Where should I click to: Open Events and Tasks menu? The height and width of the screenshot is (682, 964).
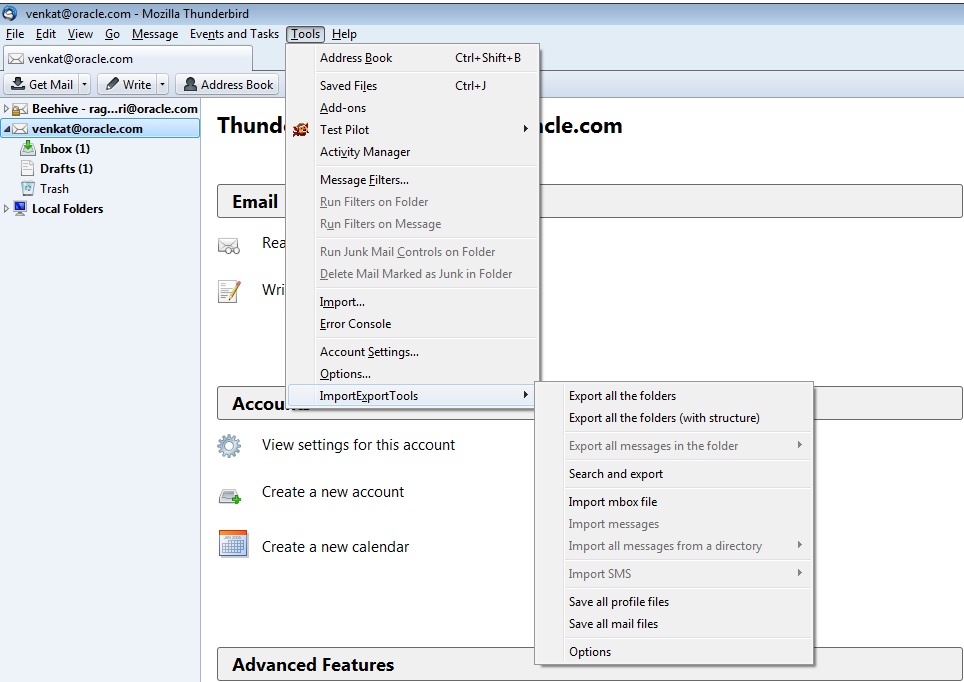click(234, 34)
